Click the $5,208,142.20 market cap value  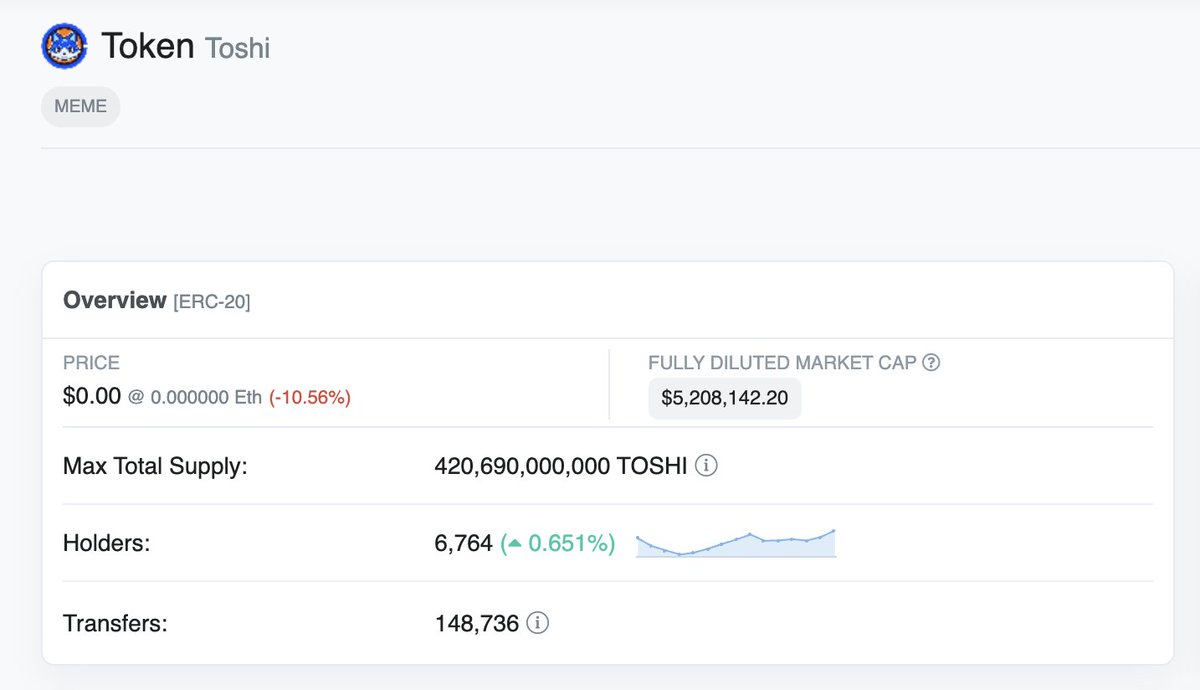point(725,399)
